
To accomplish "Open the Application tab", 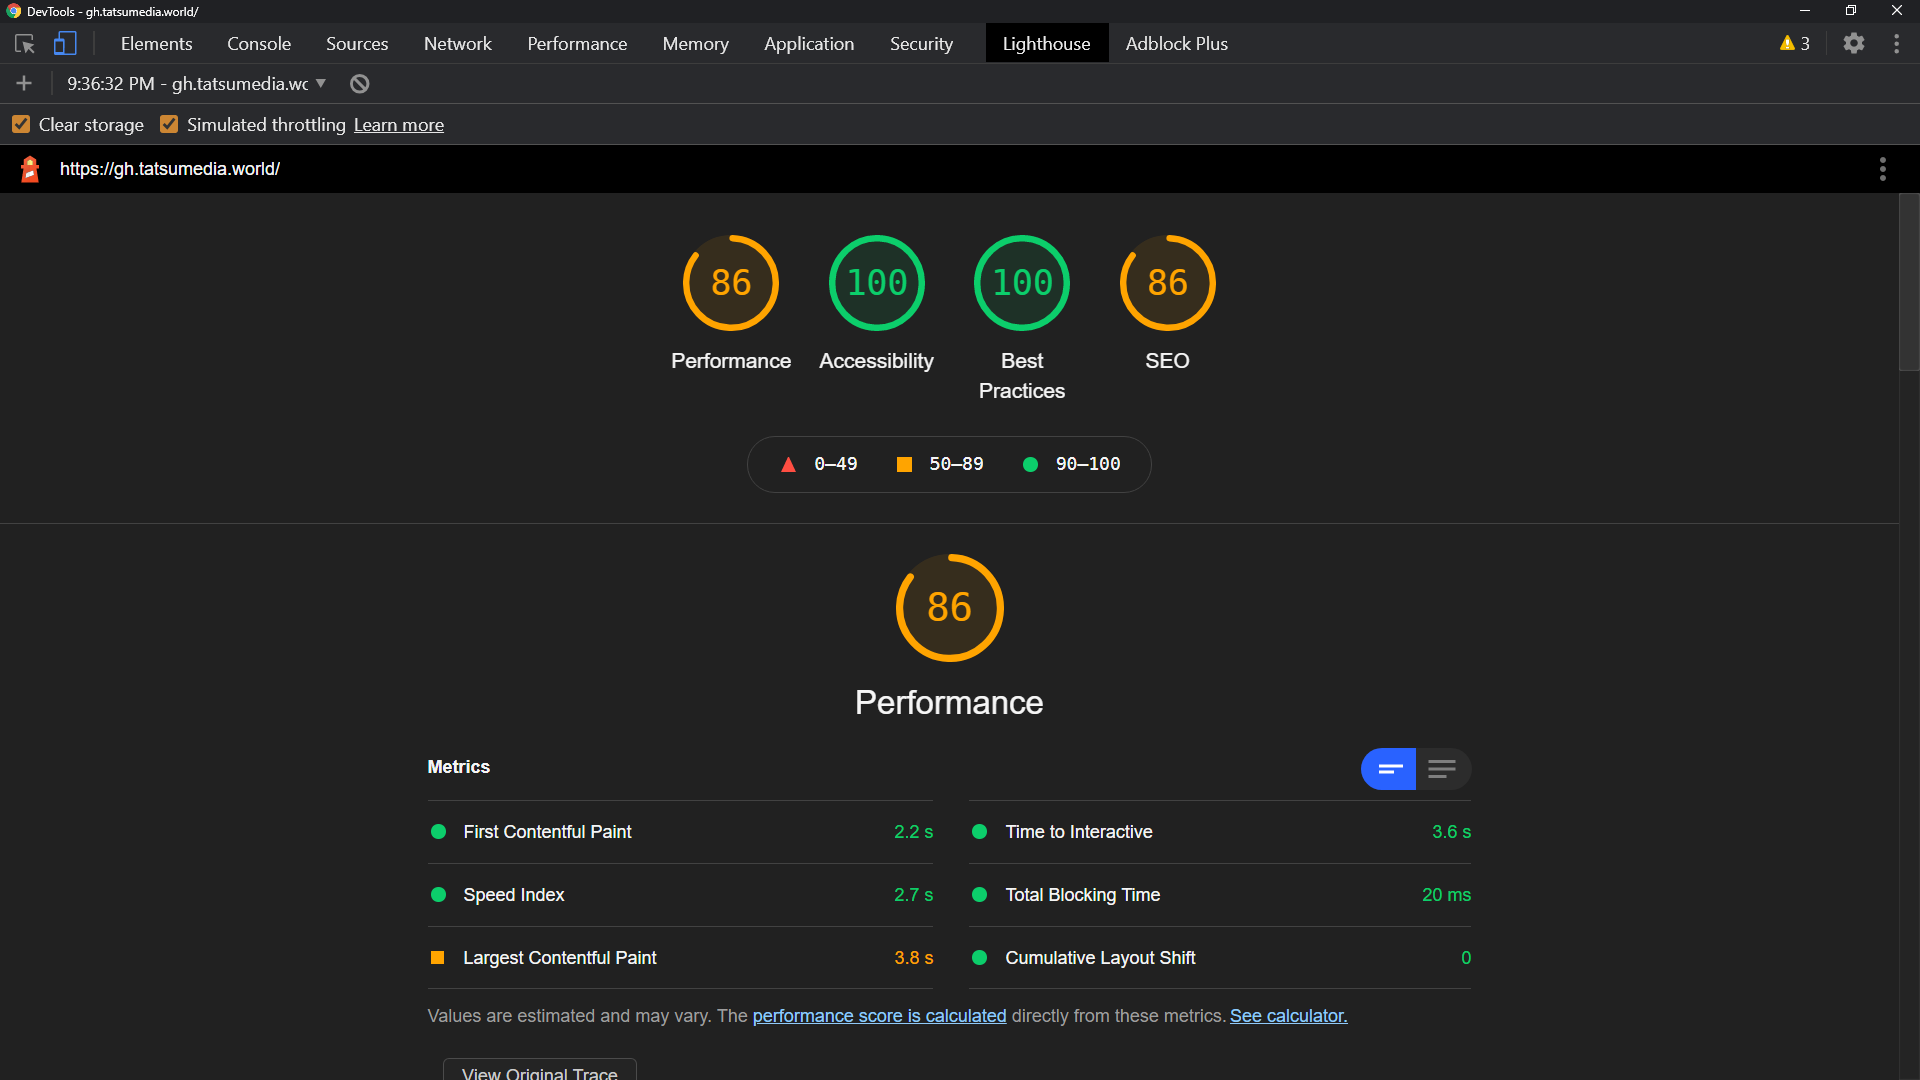I will pos(808,44).
